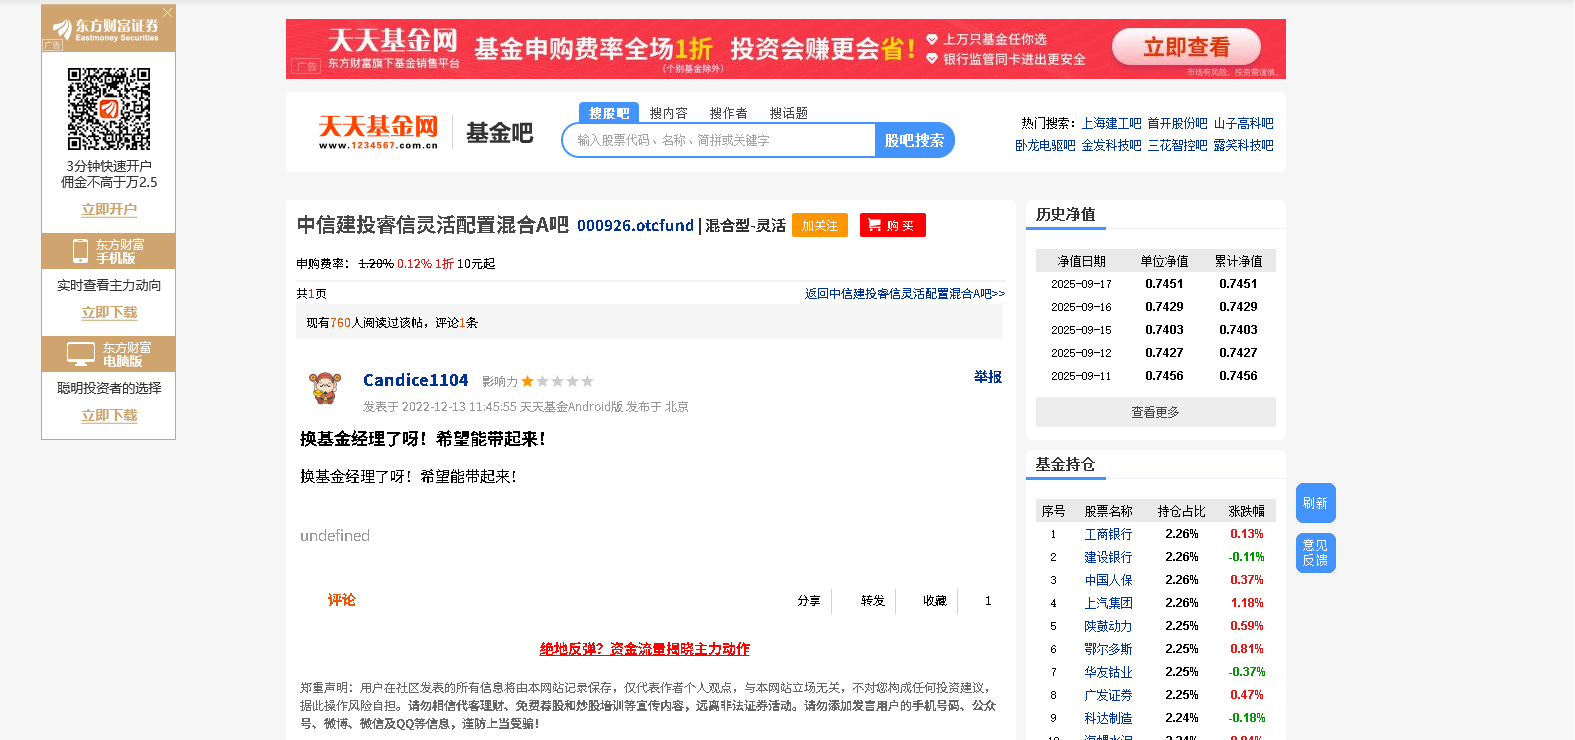Open the 天天基金网 logo homepage

point(378,132)
